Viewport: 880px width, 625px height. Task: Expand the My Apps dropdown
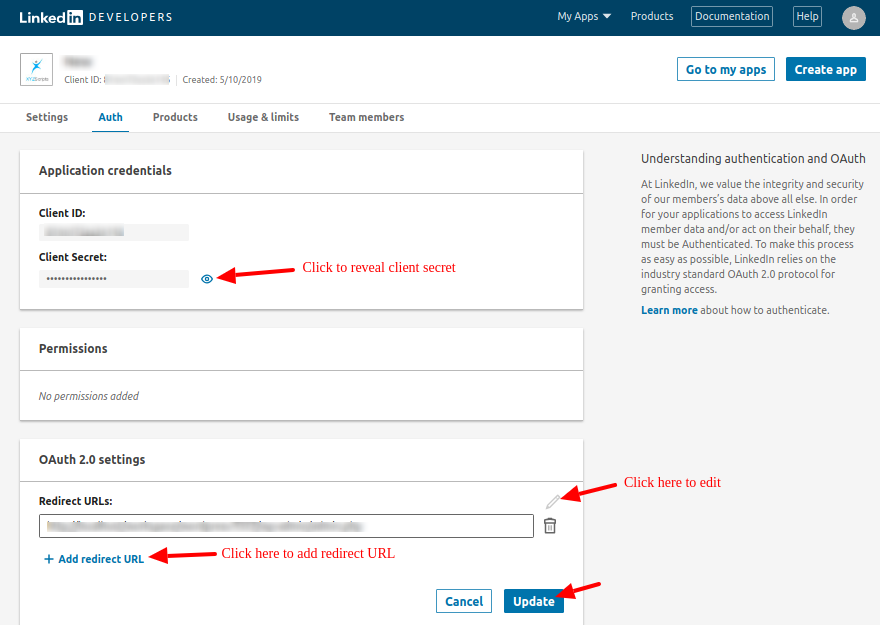click(584, 16)
